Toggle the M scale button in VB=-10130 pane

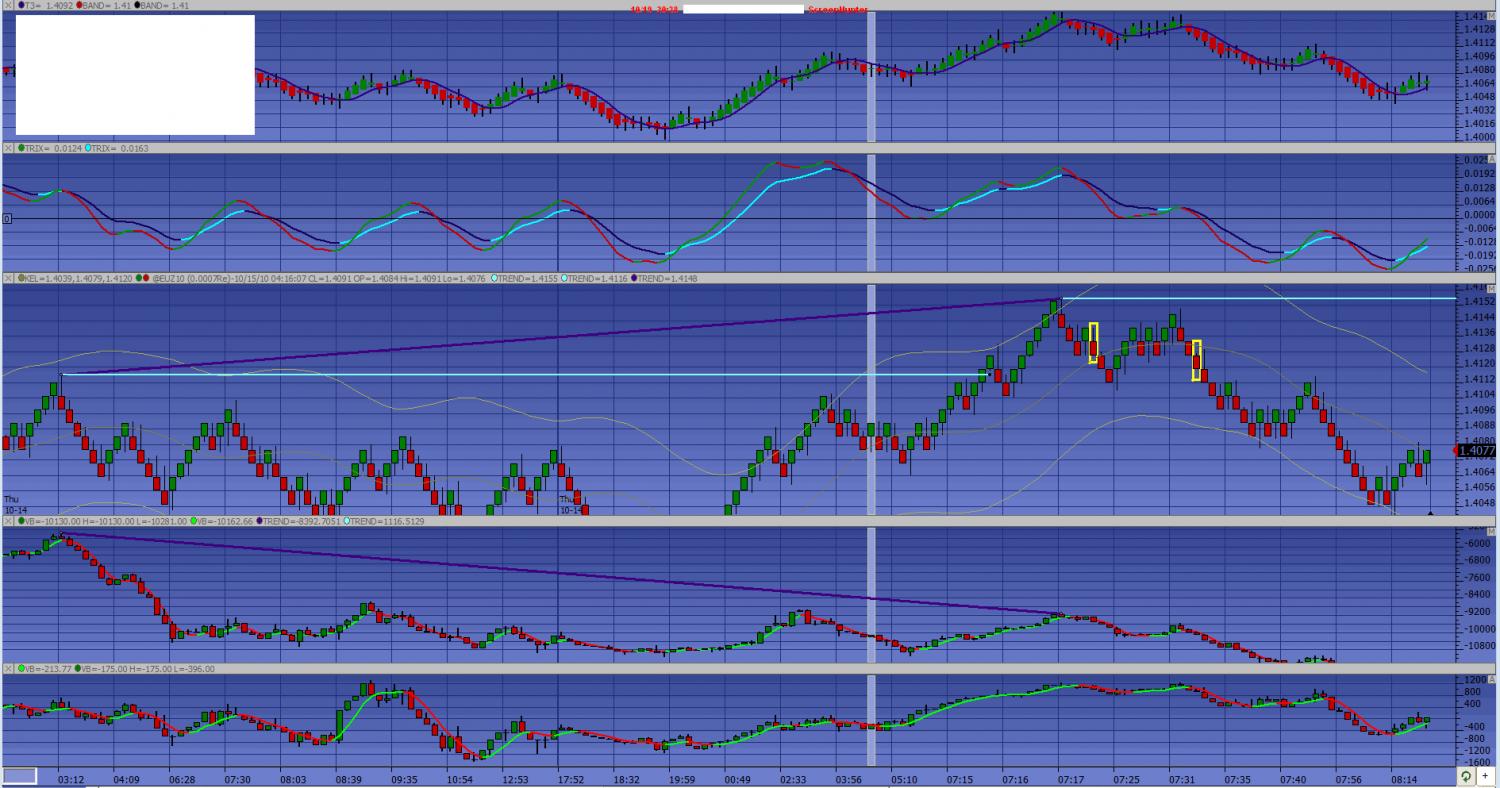pyautogui.click(x=1492, y=532)
